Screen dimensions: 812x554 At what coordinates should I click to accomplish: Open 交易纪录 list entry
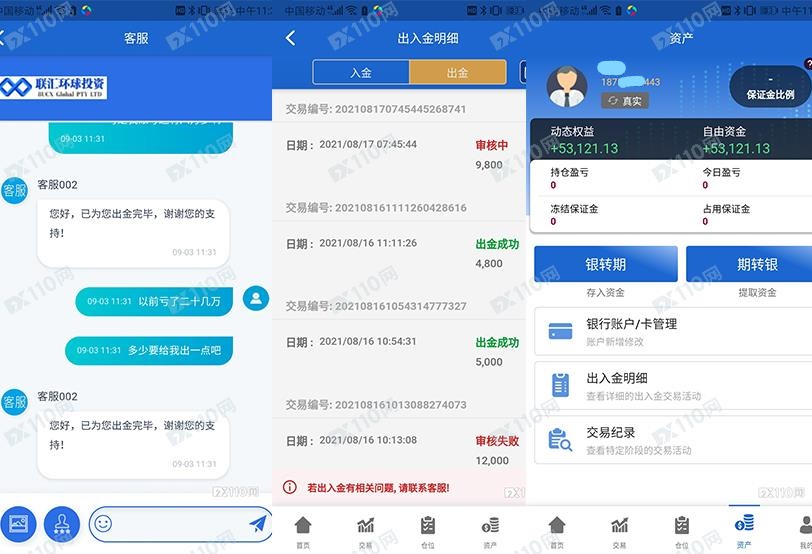coord(673,440)
